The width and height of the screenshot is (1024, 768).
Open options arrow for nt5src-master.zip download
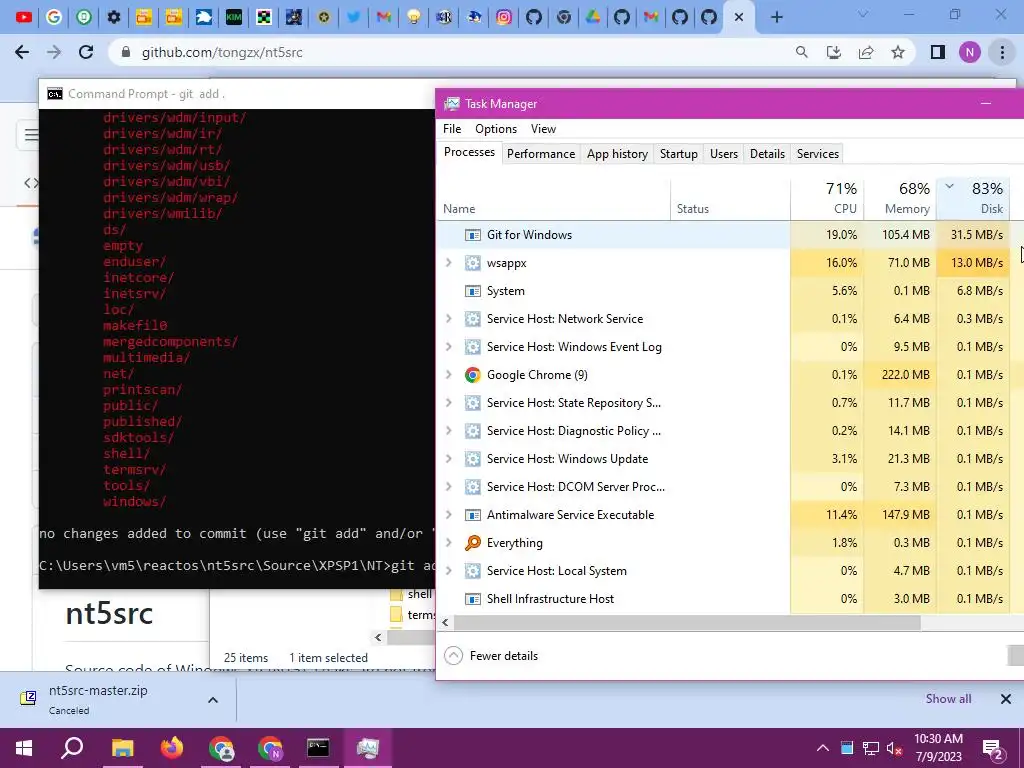point(213,700)
